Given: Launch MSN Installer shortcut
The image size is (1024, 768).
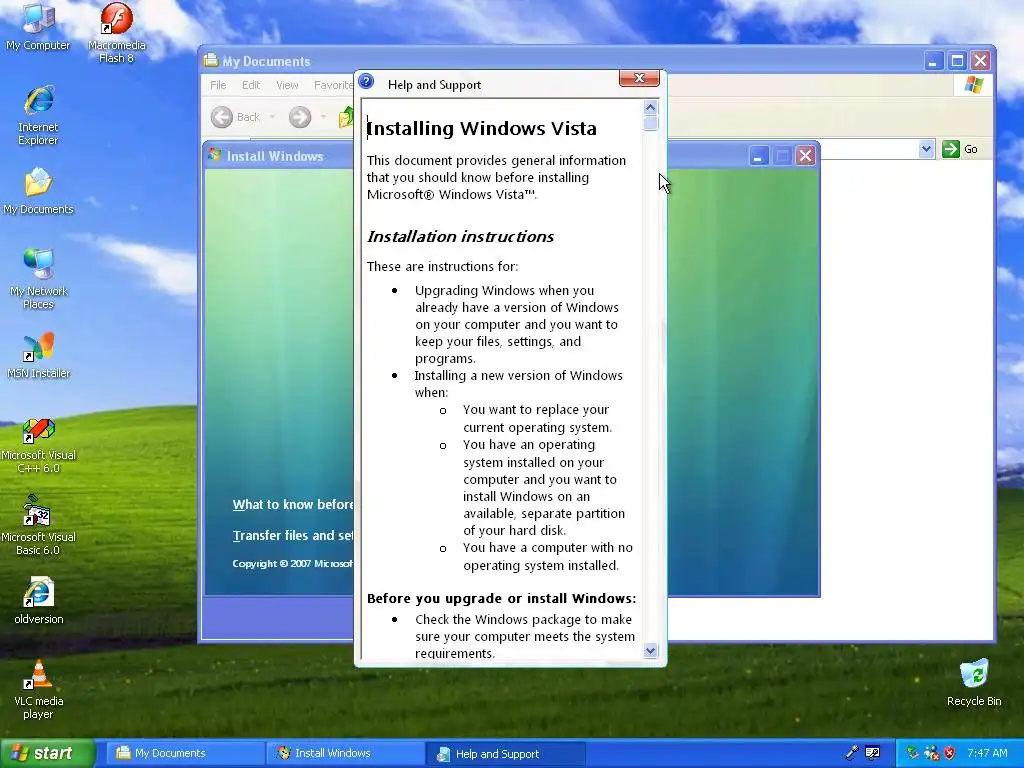Looking at the screenshot, I should pos(38,355).
